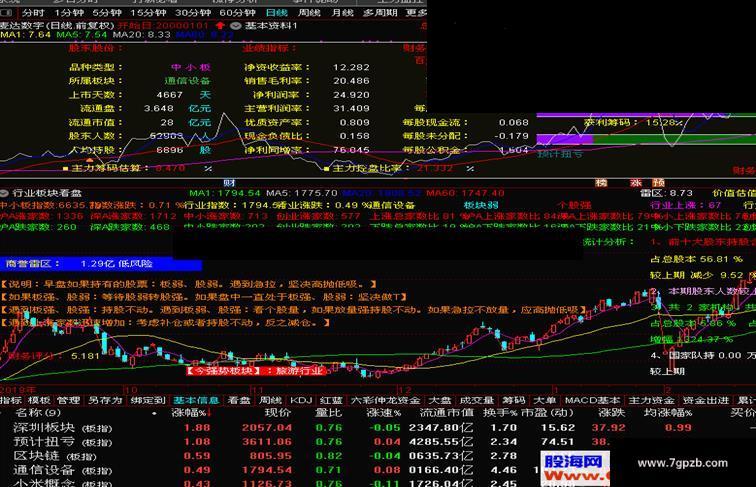Viewport: 756px width, 487px height.
Task: Switch to the 资金出进 indicator tab
Action: (706, 400)
